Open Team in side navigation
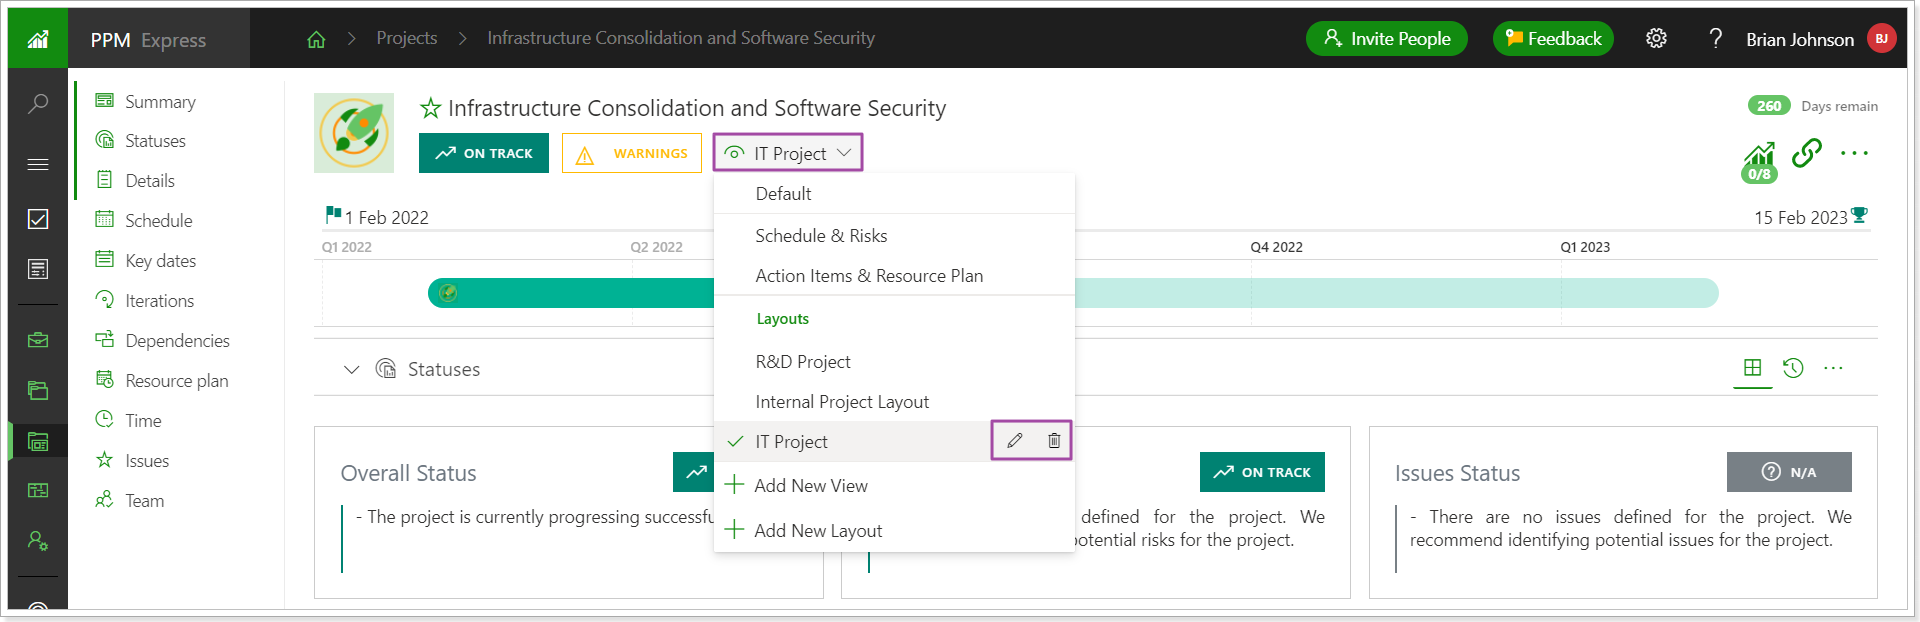Viewport: 1920px width, 622px height. tap(130, 500)
